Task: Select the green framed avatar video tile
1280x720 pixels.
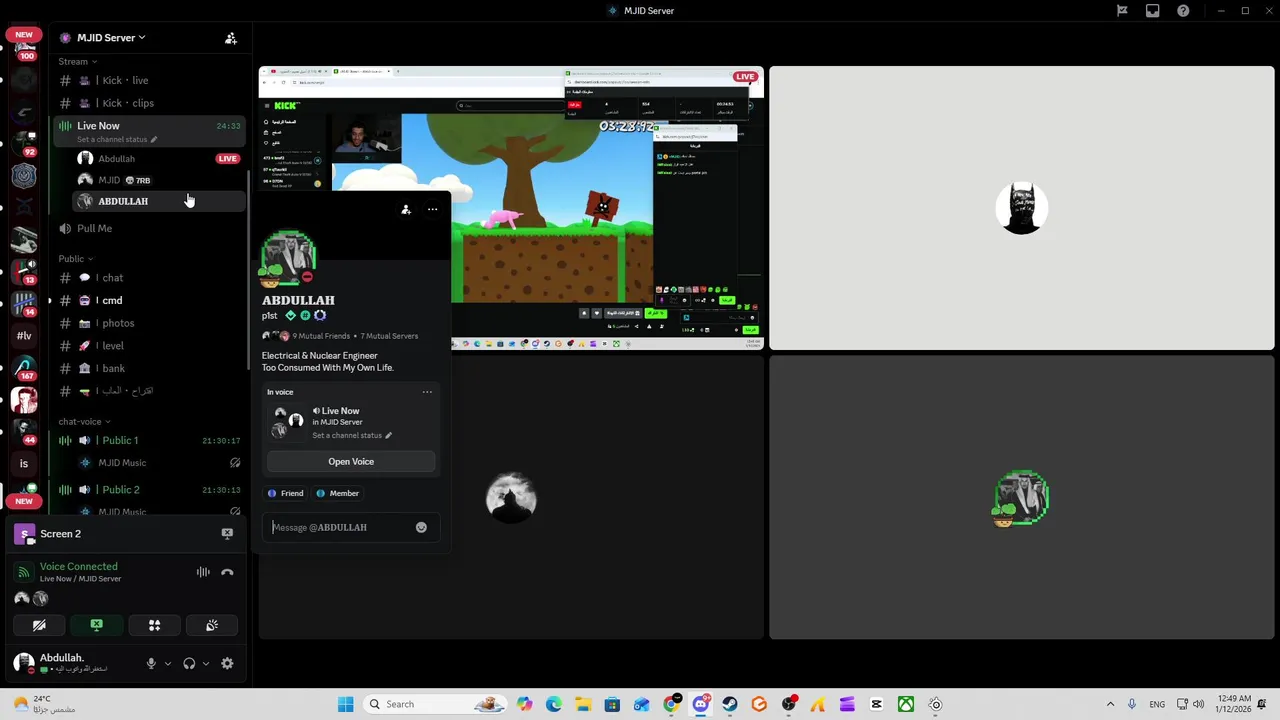Action: [1022, 497]
